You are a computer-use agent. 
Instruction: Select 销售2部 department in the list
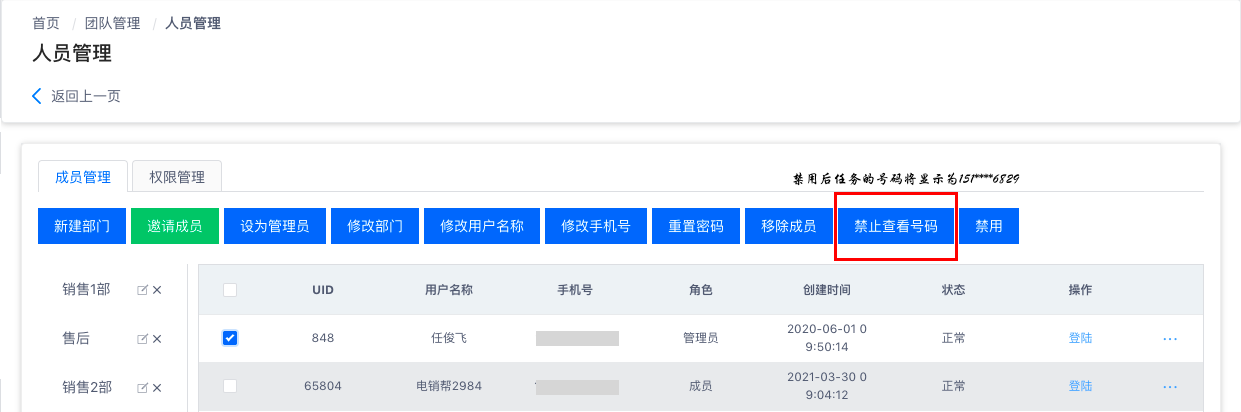[x=87, y=387]
